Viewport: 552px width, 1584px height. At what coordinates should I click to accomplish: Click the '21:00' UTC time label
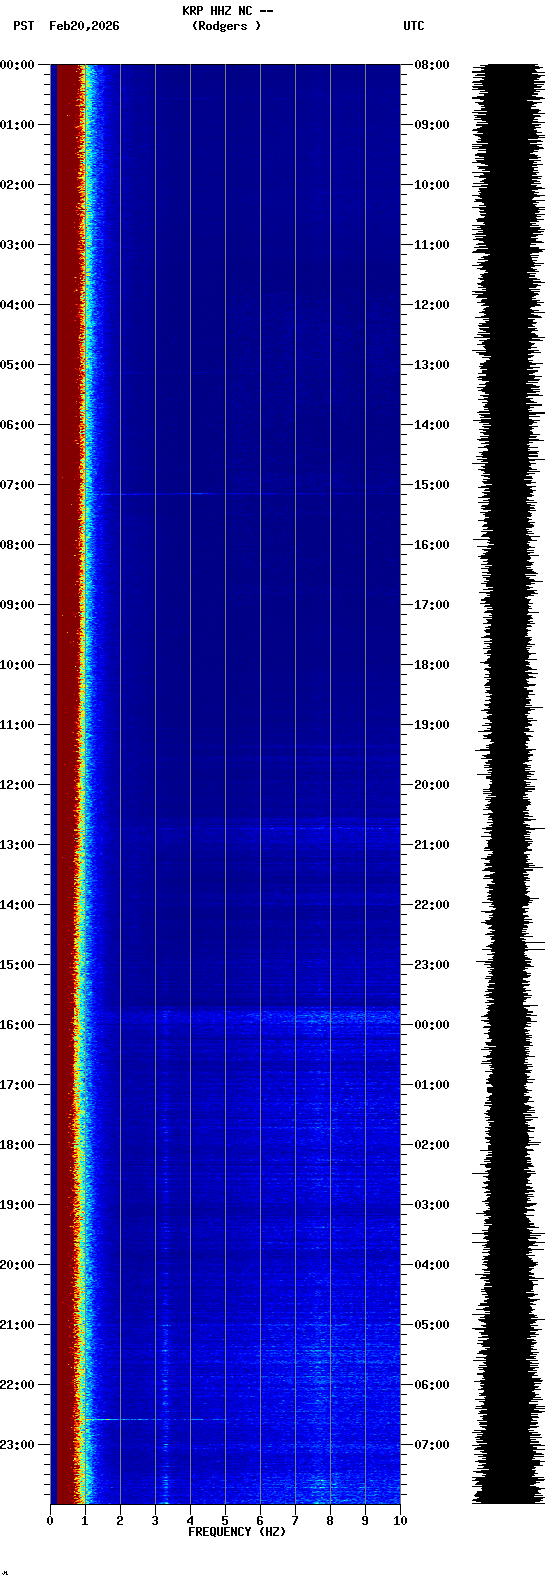pos(431,845)
